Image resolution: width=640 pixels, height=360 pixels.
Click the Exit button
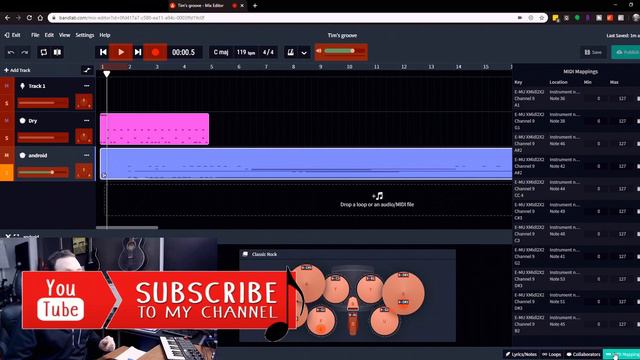[12, 35]
